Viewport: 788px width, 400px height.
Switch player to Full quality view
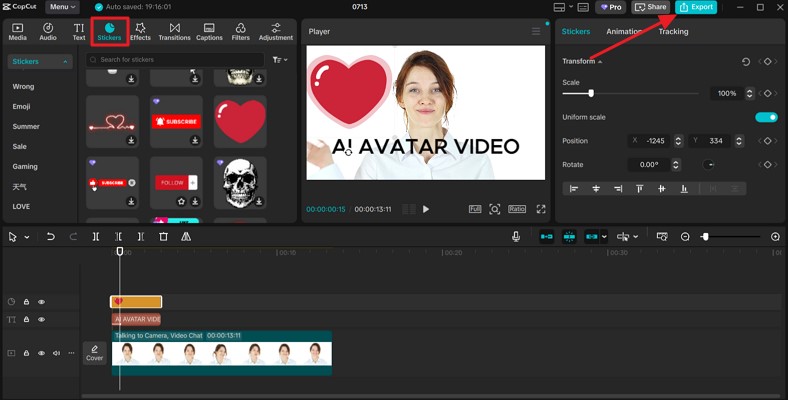475,209
